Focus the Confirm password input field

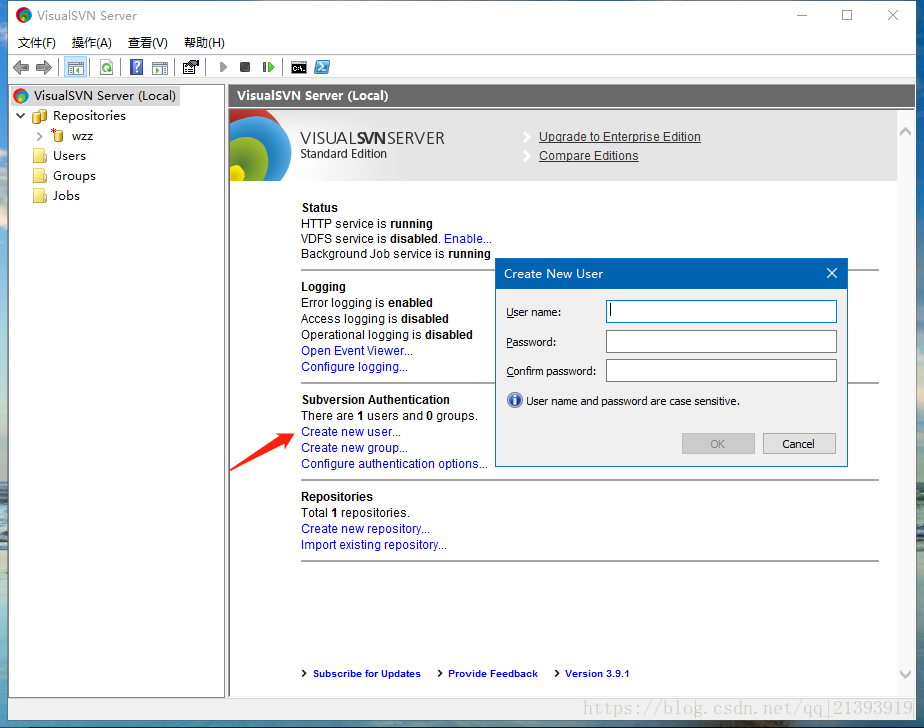[x=721, y=371]
